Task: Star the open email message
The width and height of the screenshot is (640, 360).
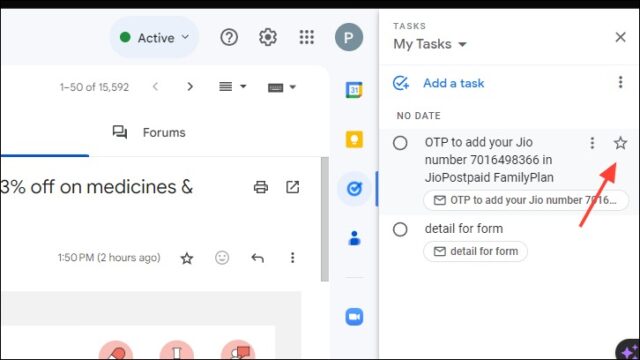Action: pos(187,258)
